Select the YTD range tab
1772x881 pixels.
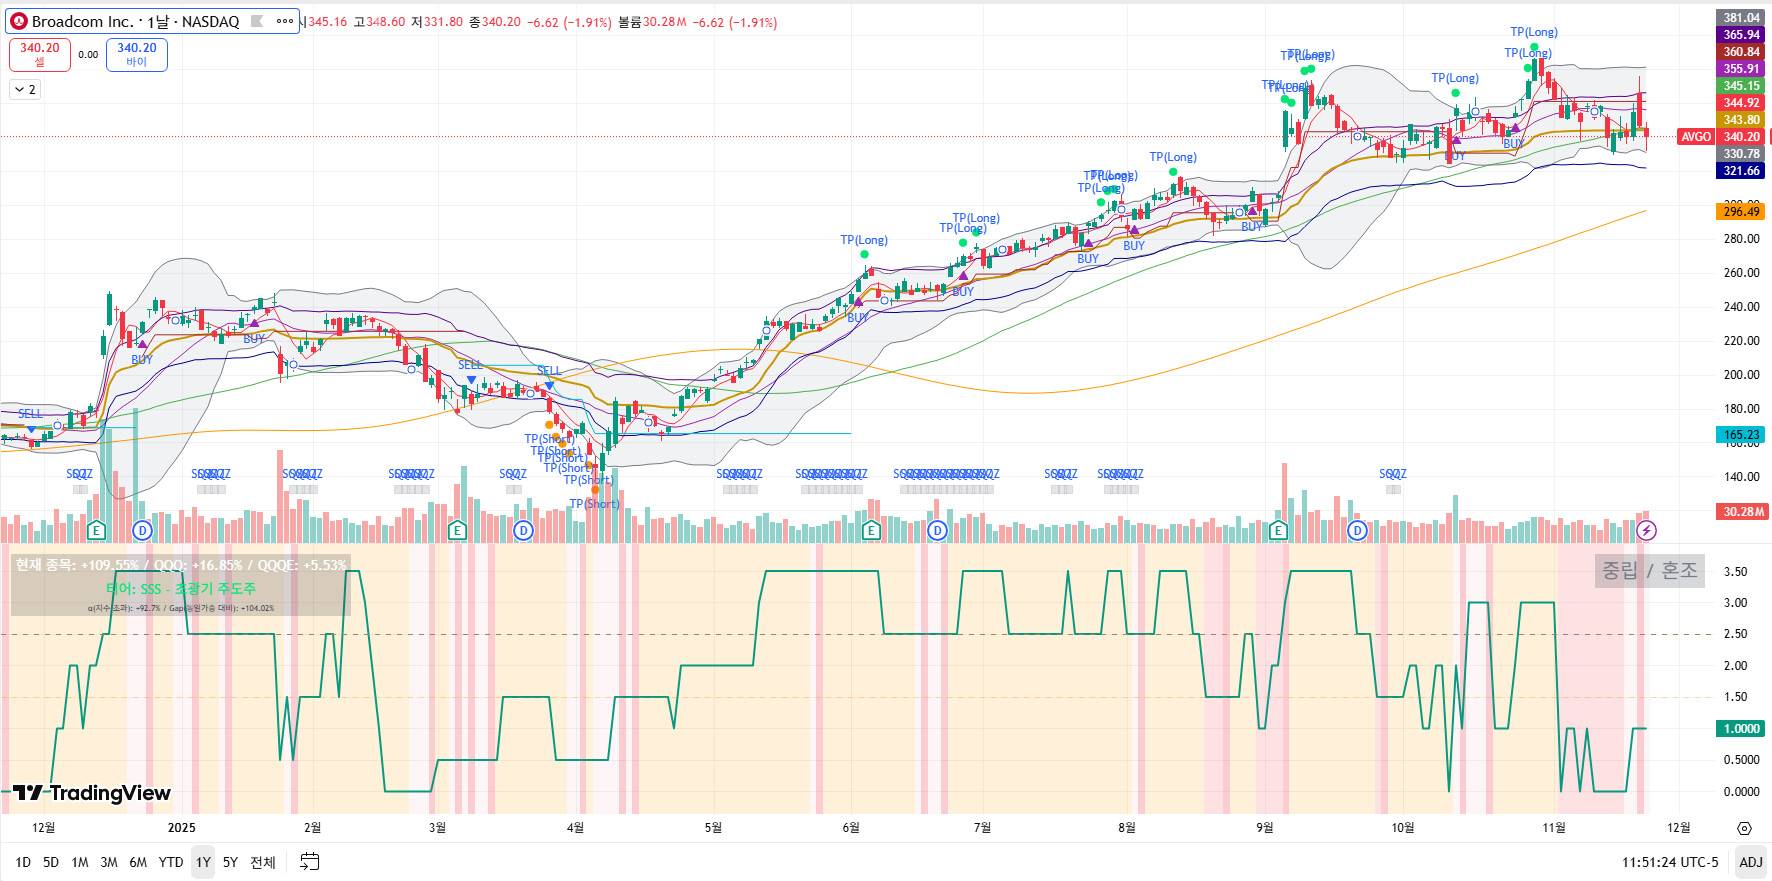(171, 862)
